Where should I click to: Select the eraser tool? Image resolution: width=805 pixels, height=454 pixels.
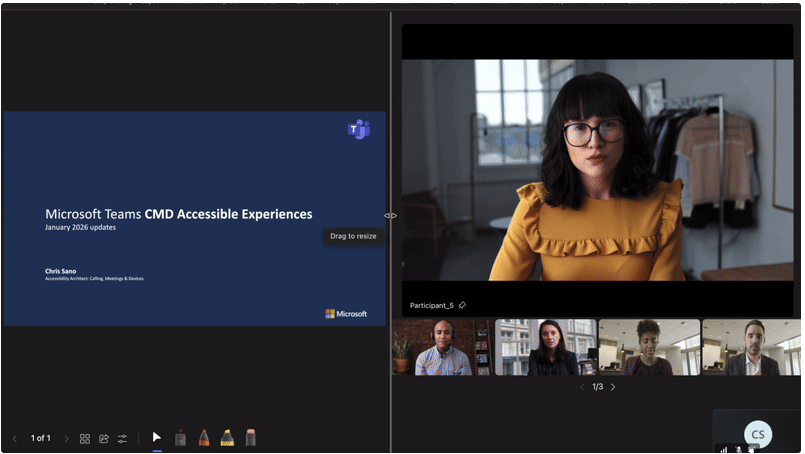tap(251, 438)
